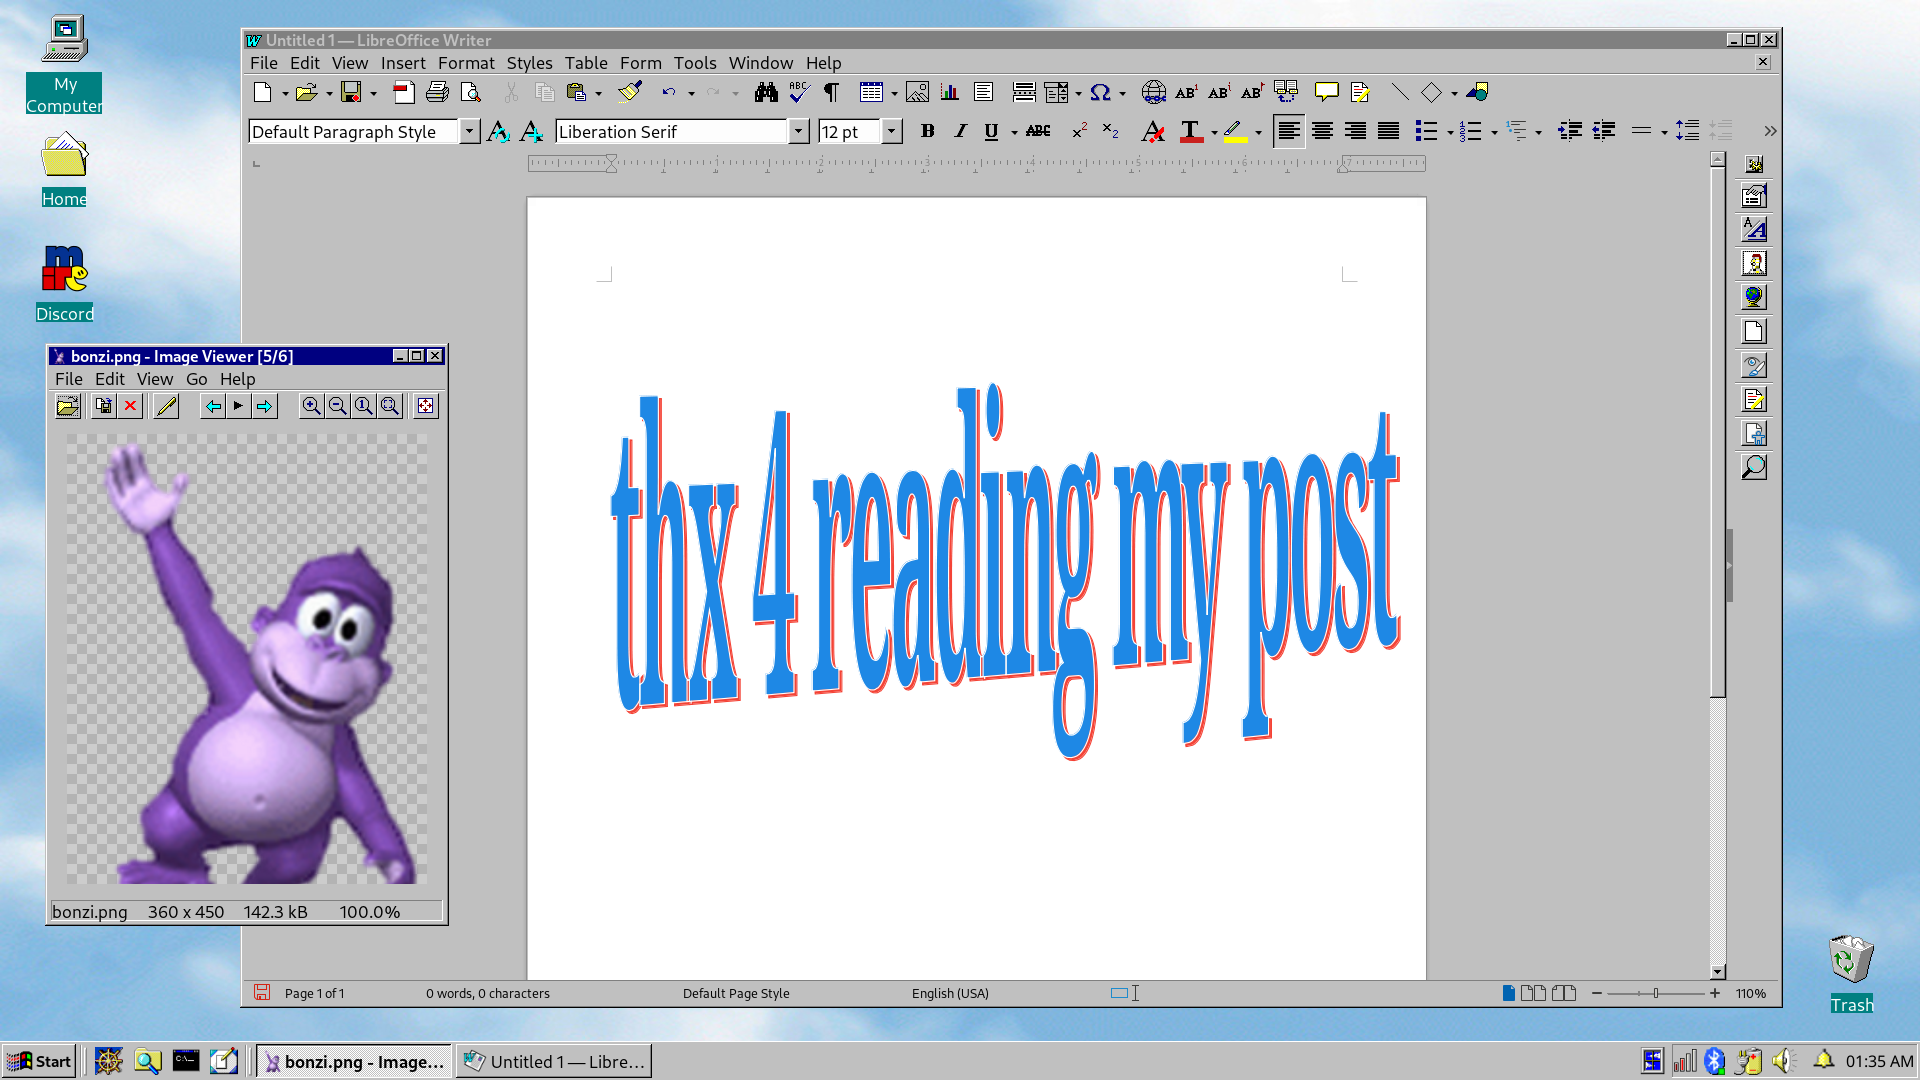The image size is (1920, 1080).
Task: Toggle Align Right
Action: tap(1355, 131)
